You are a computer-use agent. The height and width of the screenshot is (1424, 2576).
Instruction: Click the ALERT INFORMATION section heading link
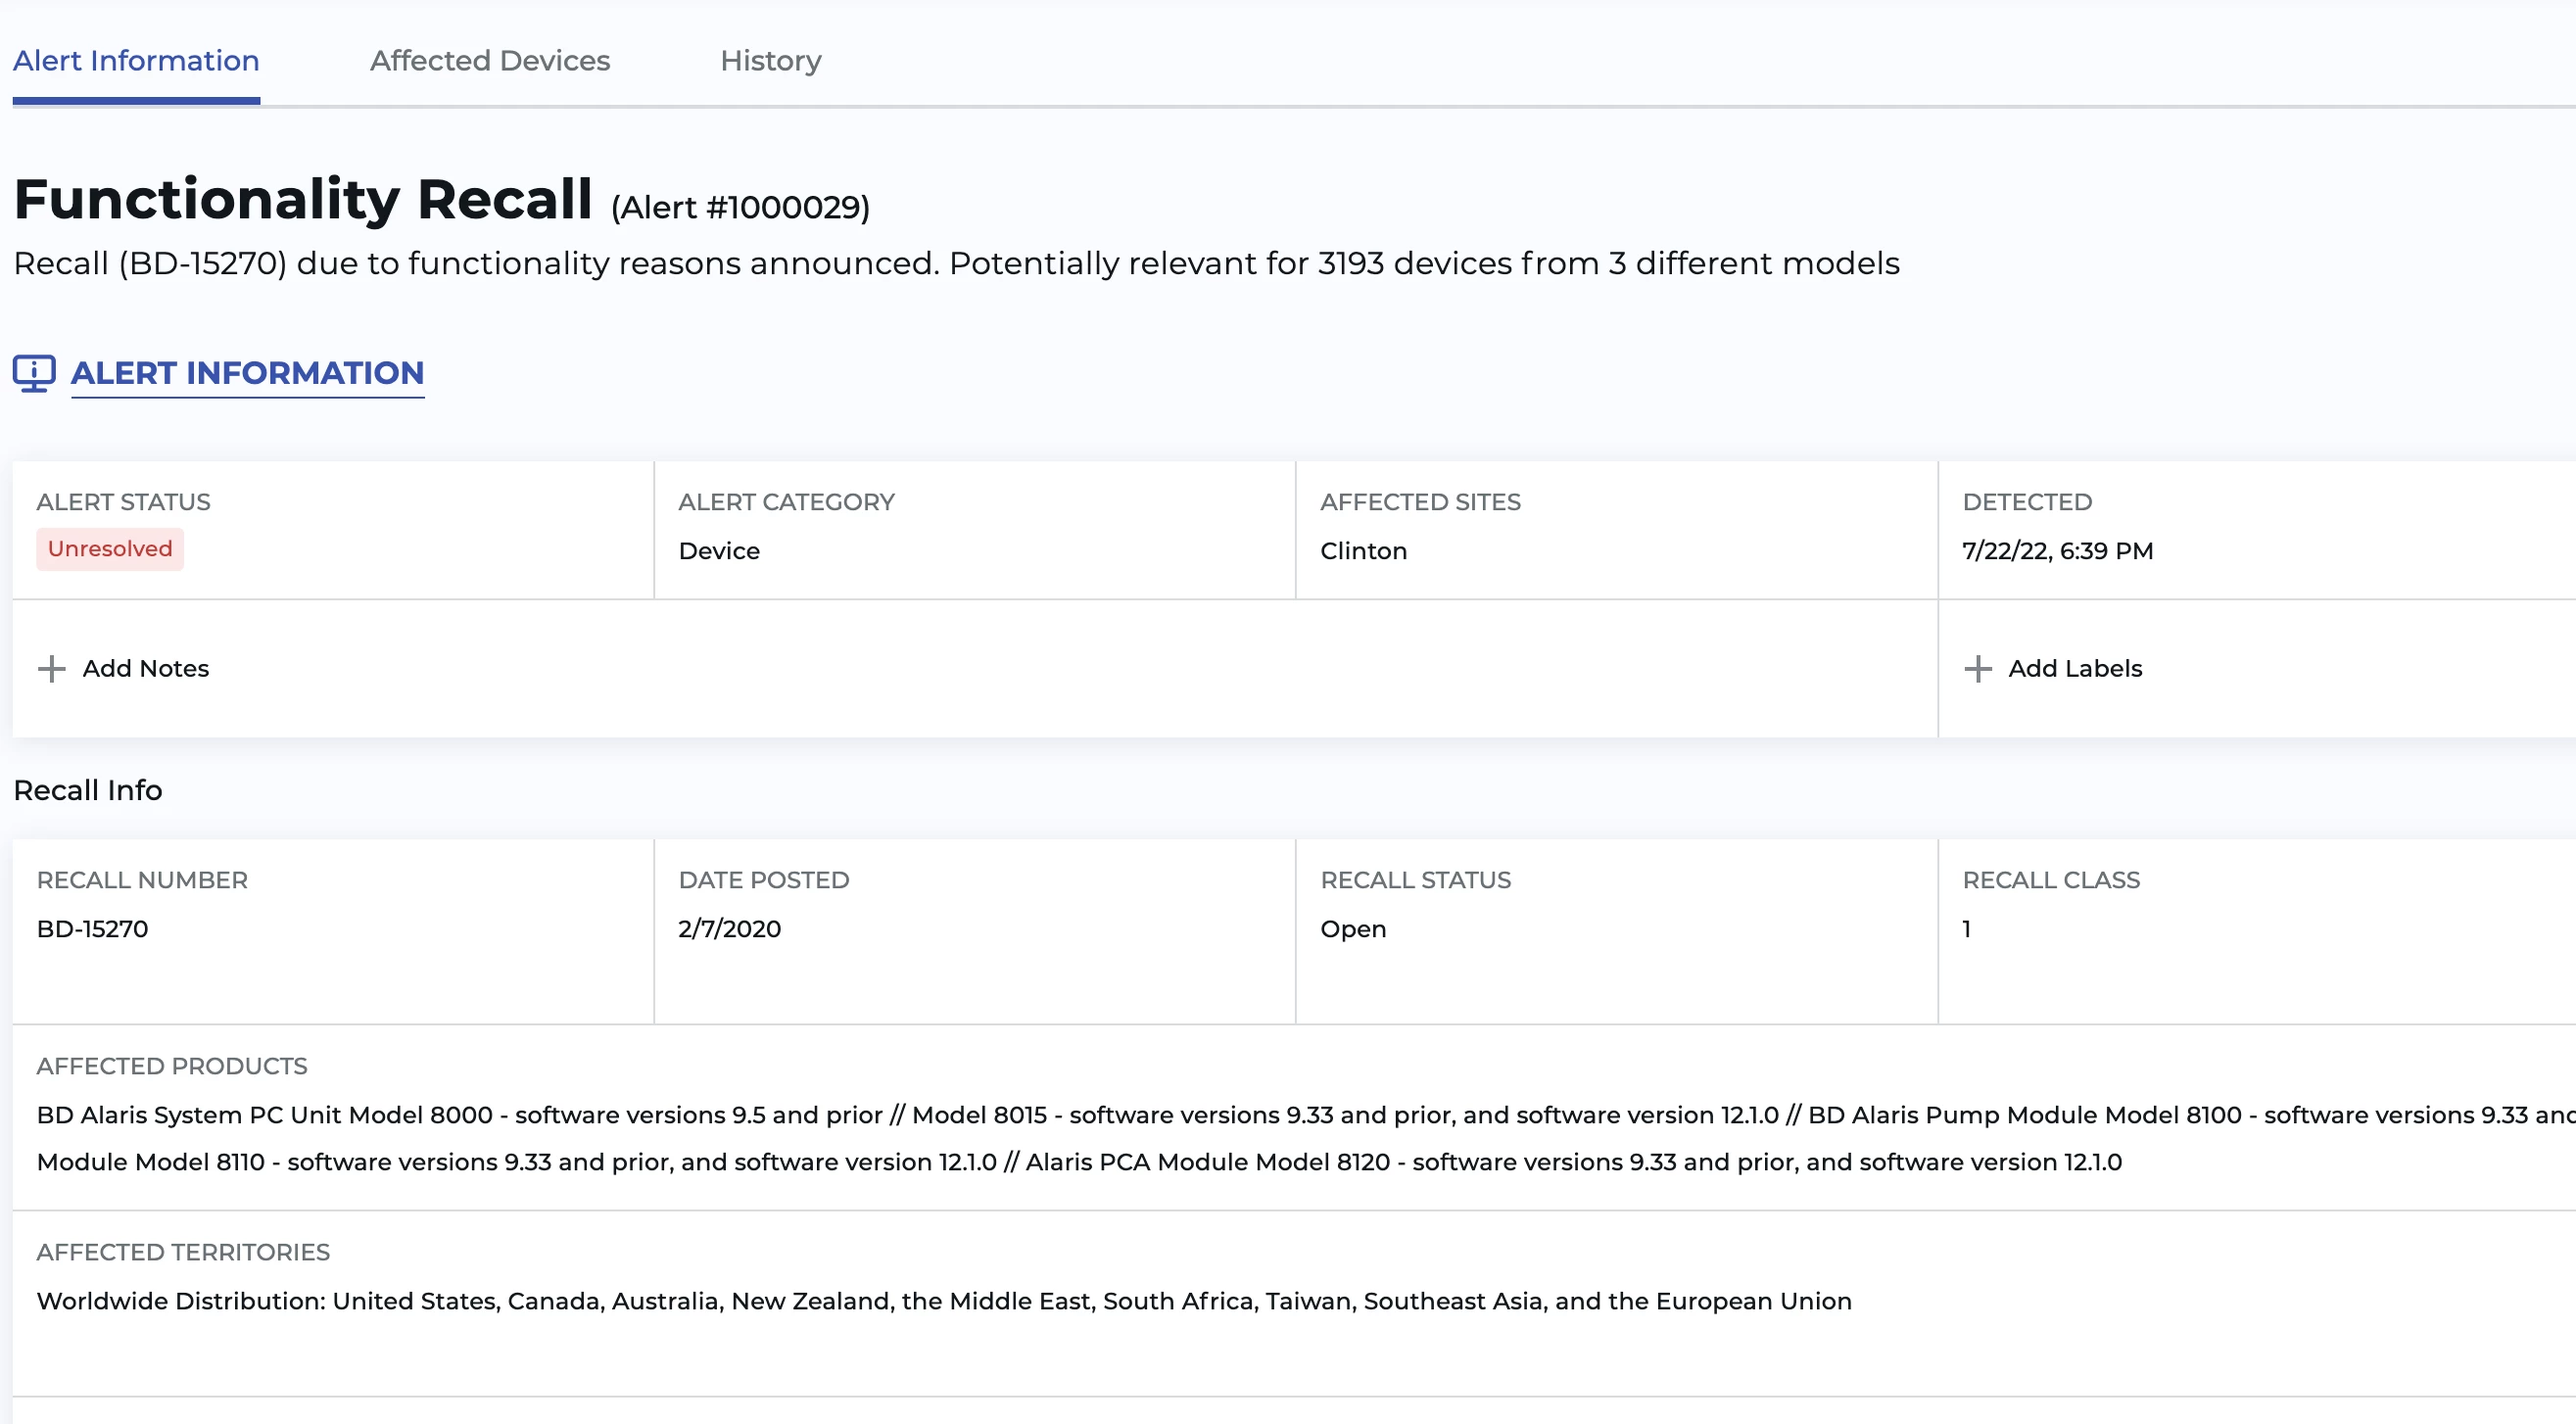point(247,373)
